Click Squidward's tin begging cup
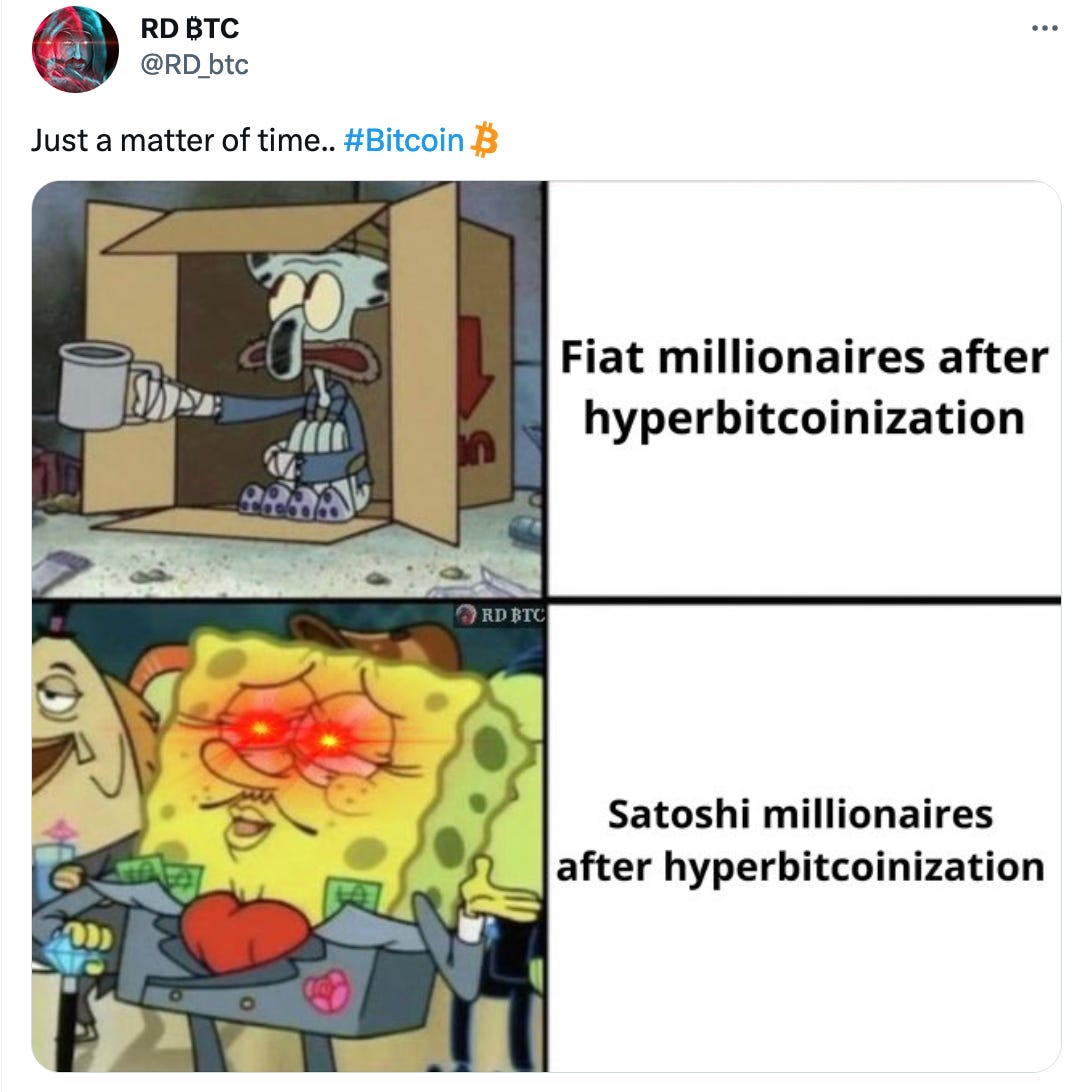This screenshot has height=1092, width=1089. 96,385
